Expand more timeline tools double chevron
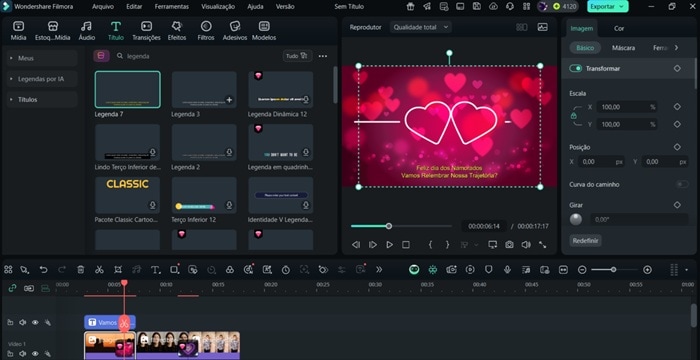The image size is (700, 360). click(x=379, y=269)
